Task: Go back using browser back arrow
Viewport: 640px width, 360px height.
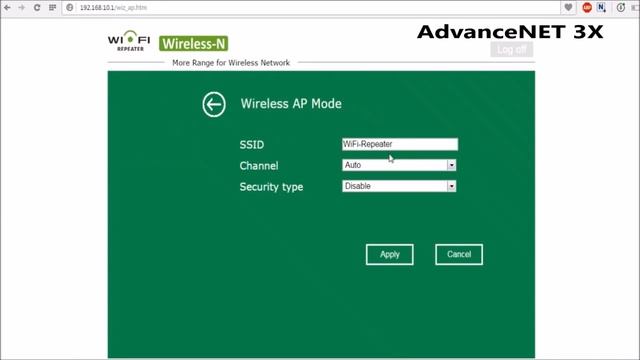Action: pyautogui.click(x=7, y=7)
